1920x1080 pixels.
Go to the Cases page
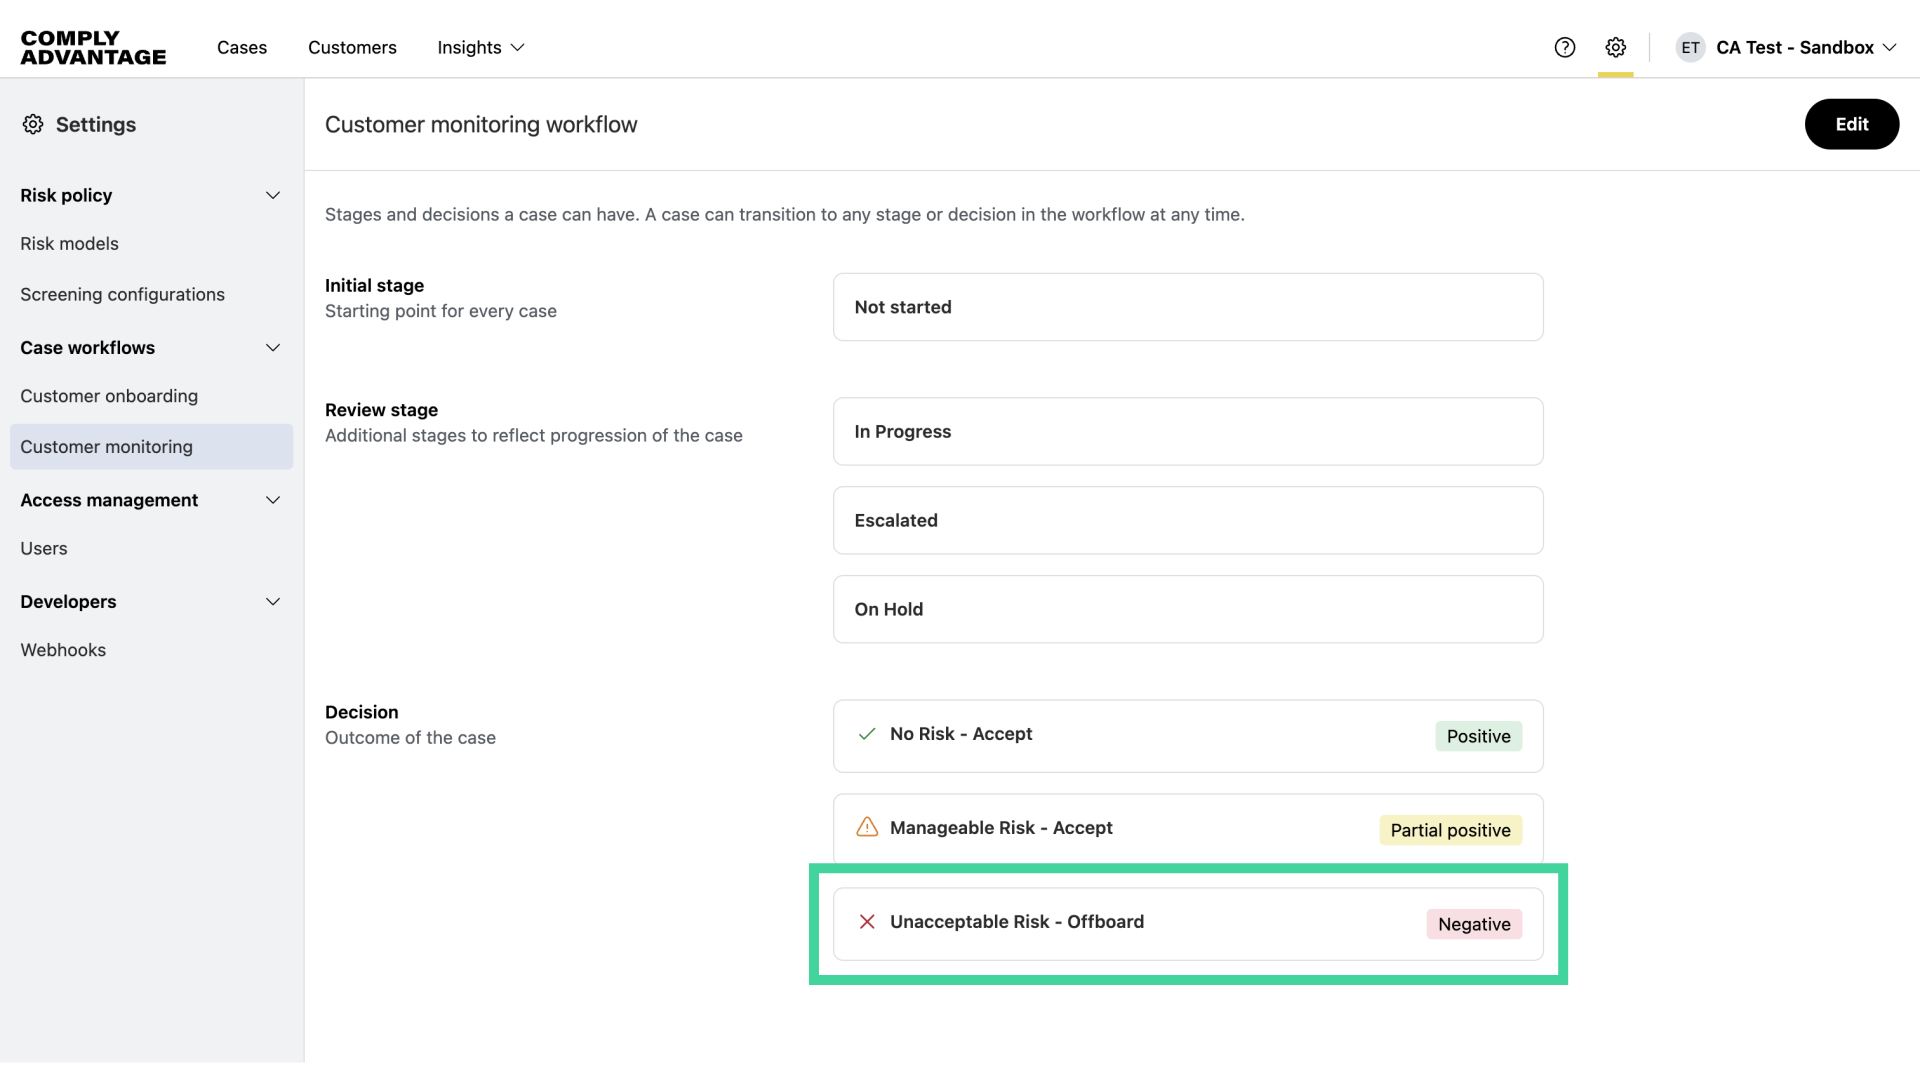241,47
